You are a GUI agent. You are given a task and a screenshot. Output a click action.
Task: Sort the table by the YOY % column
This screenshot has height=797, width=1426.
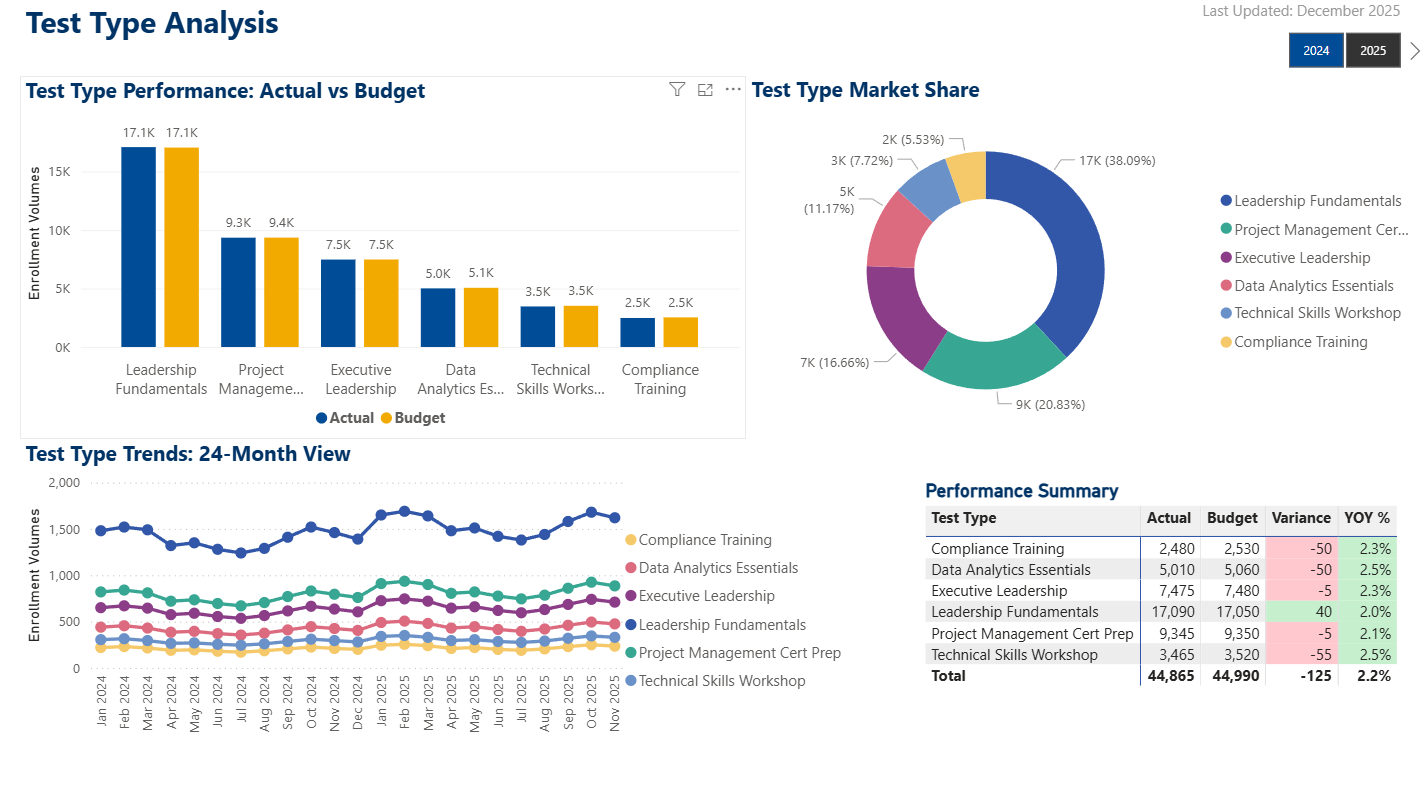pyautogui.click(x=1366, y=518)
